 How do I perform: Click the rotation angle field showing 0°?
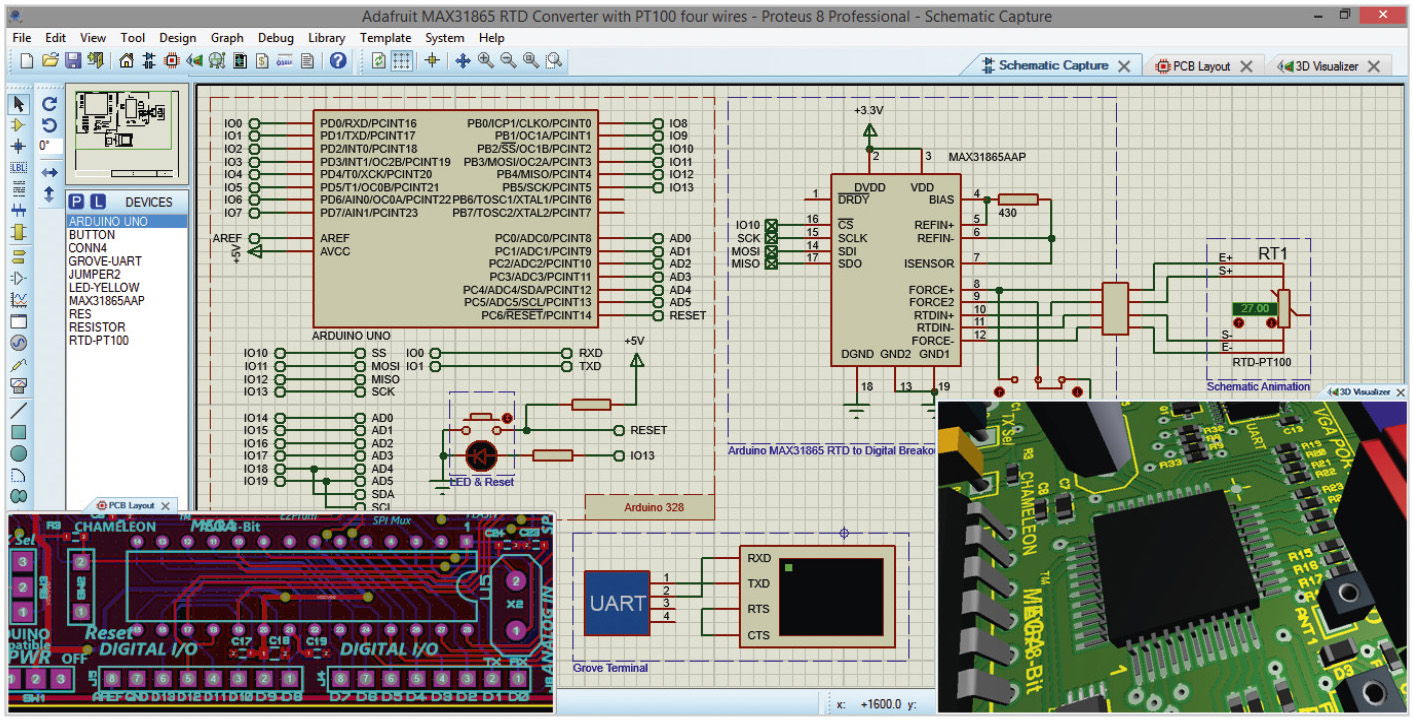tap(49, 146)
